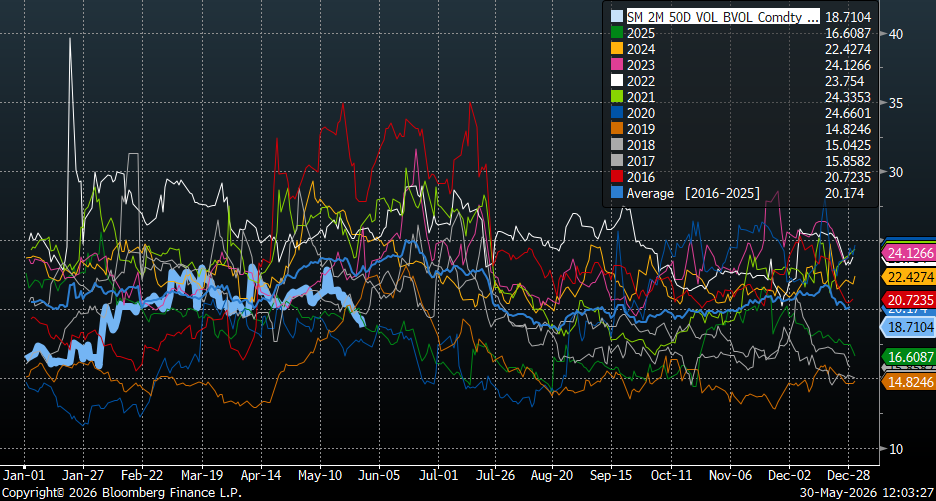Select the 2021 series label in legend

point(639,97)
